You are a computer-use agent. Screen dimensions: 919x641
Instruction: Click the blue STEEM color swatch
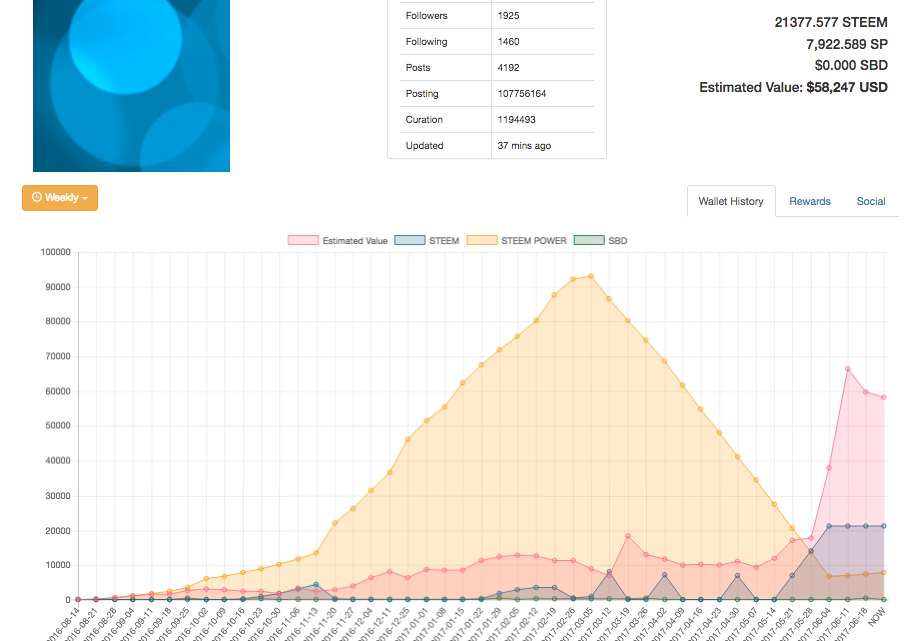410,240
